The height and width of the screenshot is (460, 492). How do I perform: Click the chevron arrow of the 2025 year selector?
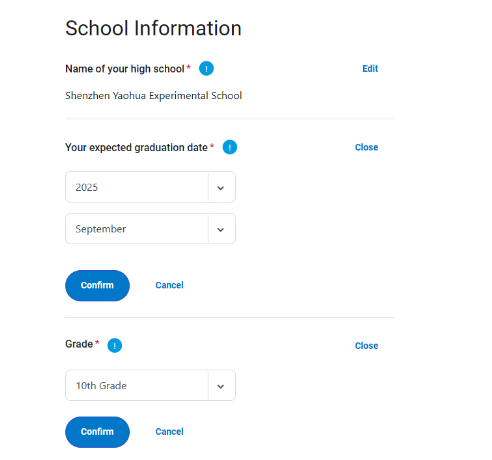click(x=221, y=188)
